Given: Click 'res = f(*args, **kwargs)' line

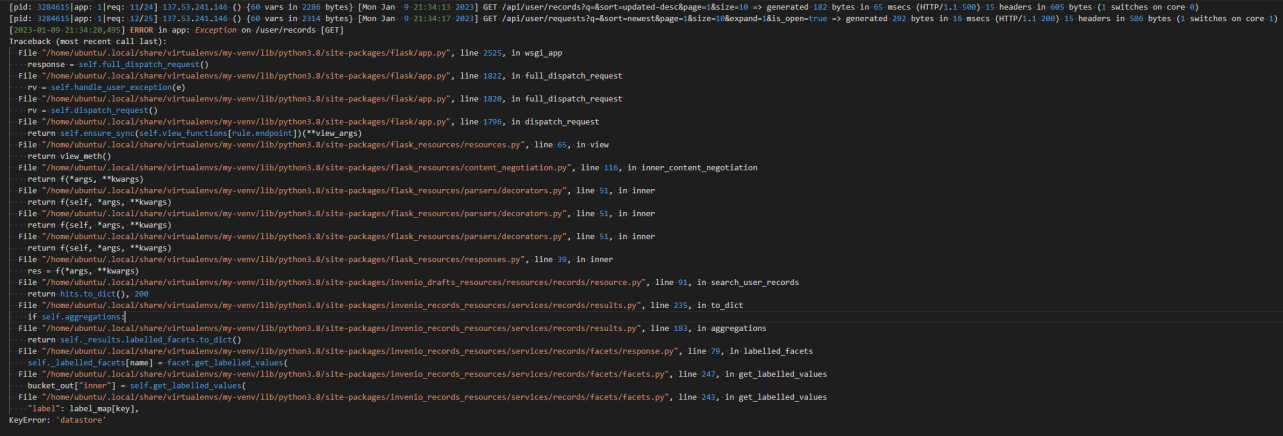Looking at the screenshot, I should point(82,271).
